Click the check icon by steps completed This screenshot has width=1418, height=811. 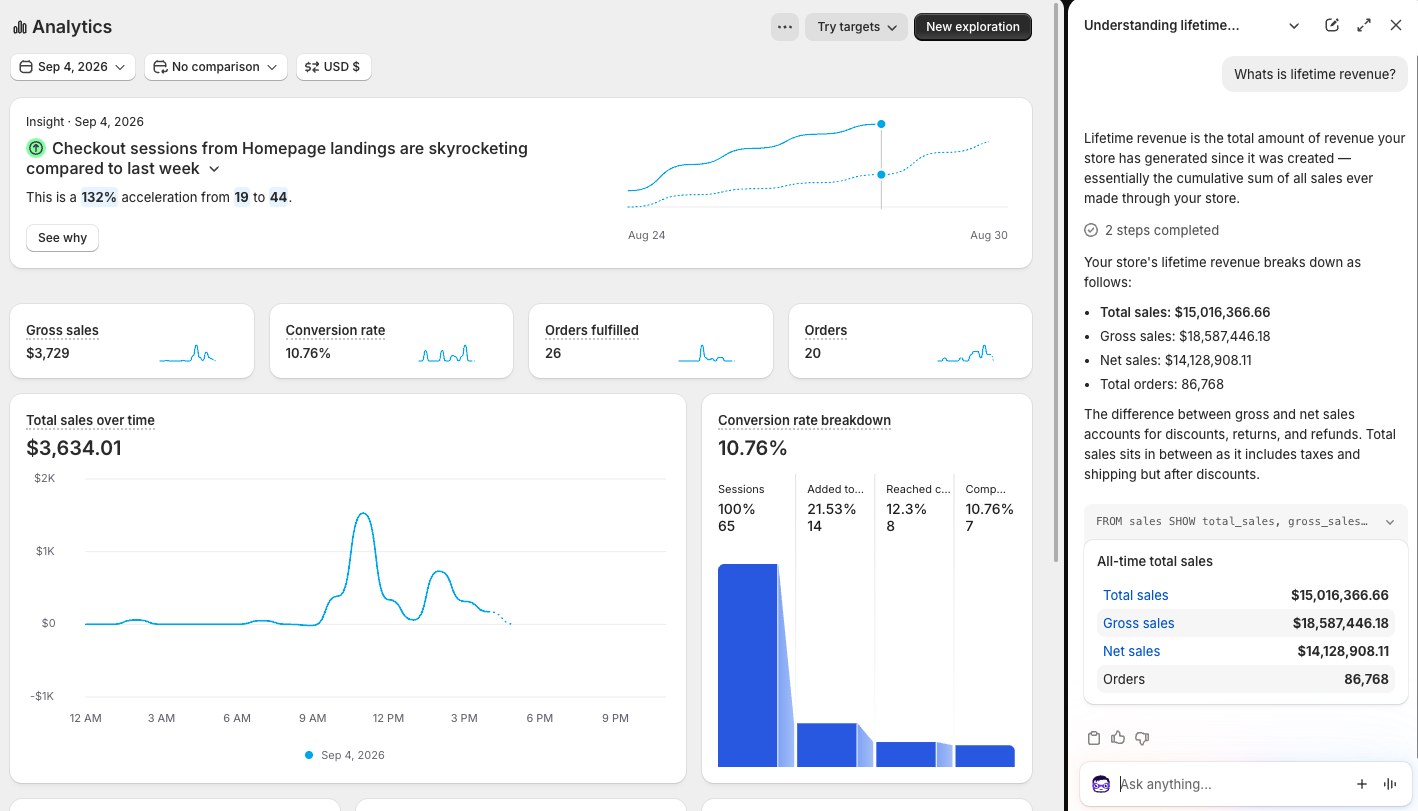[x=1091, y=230]
